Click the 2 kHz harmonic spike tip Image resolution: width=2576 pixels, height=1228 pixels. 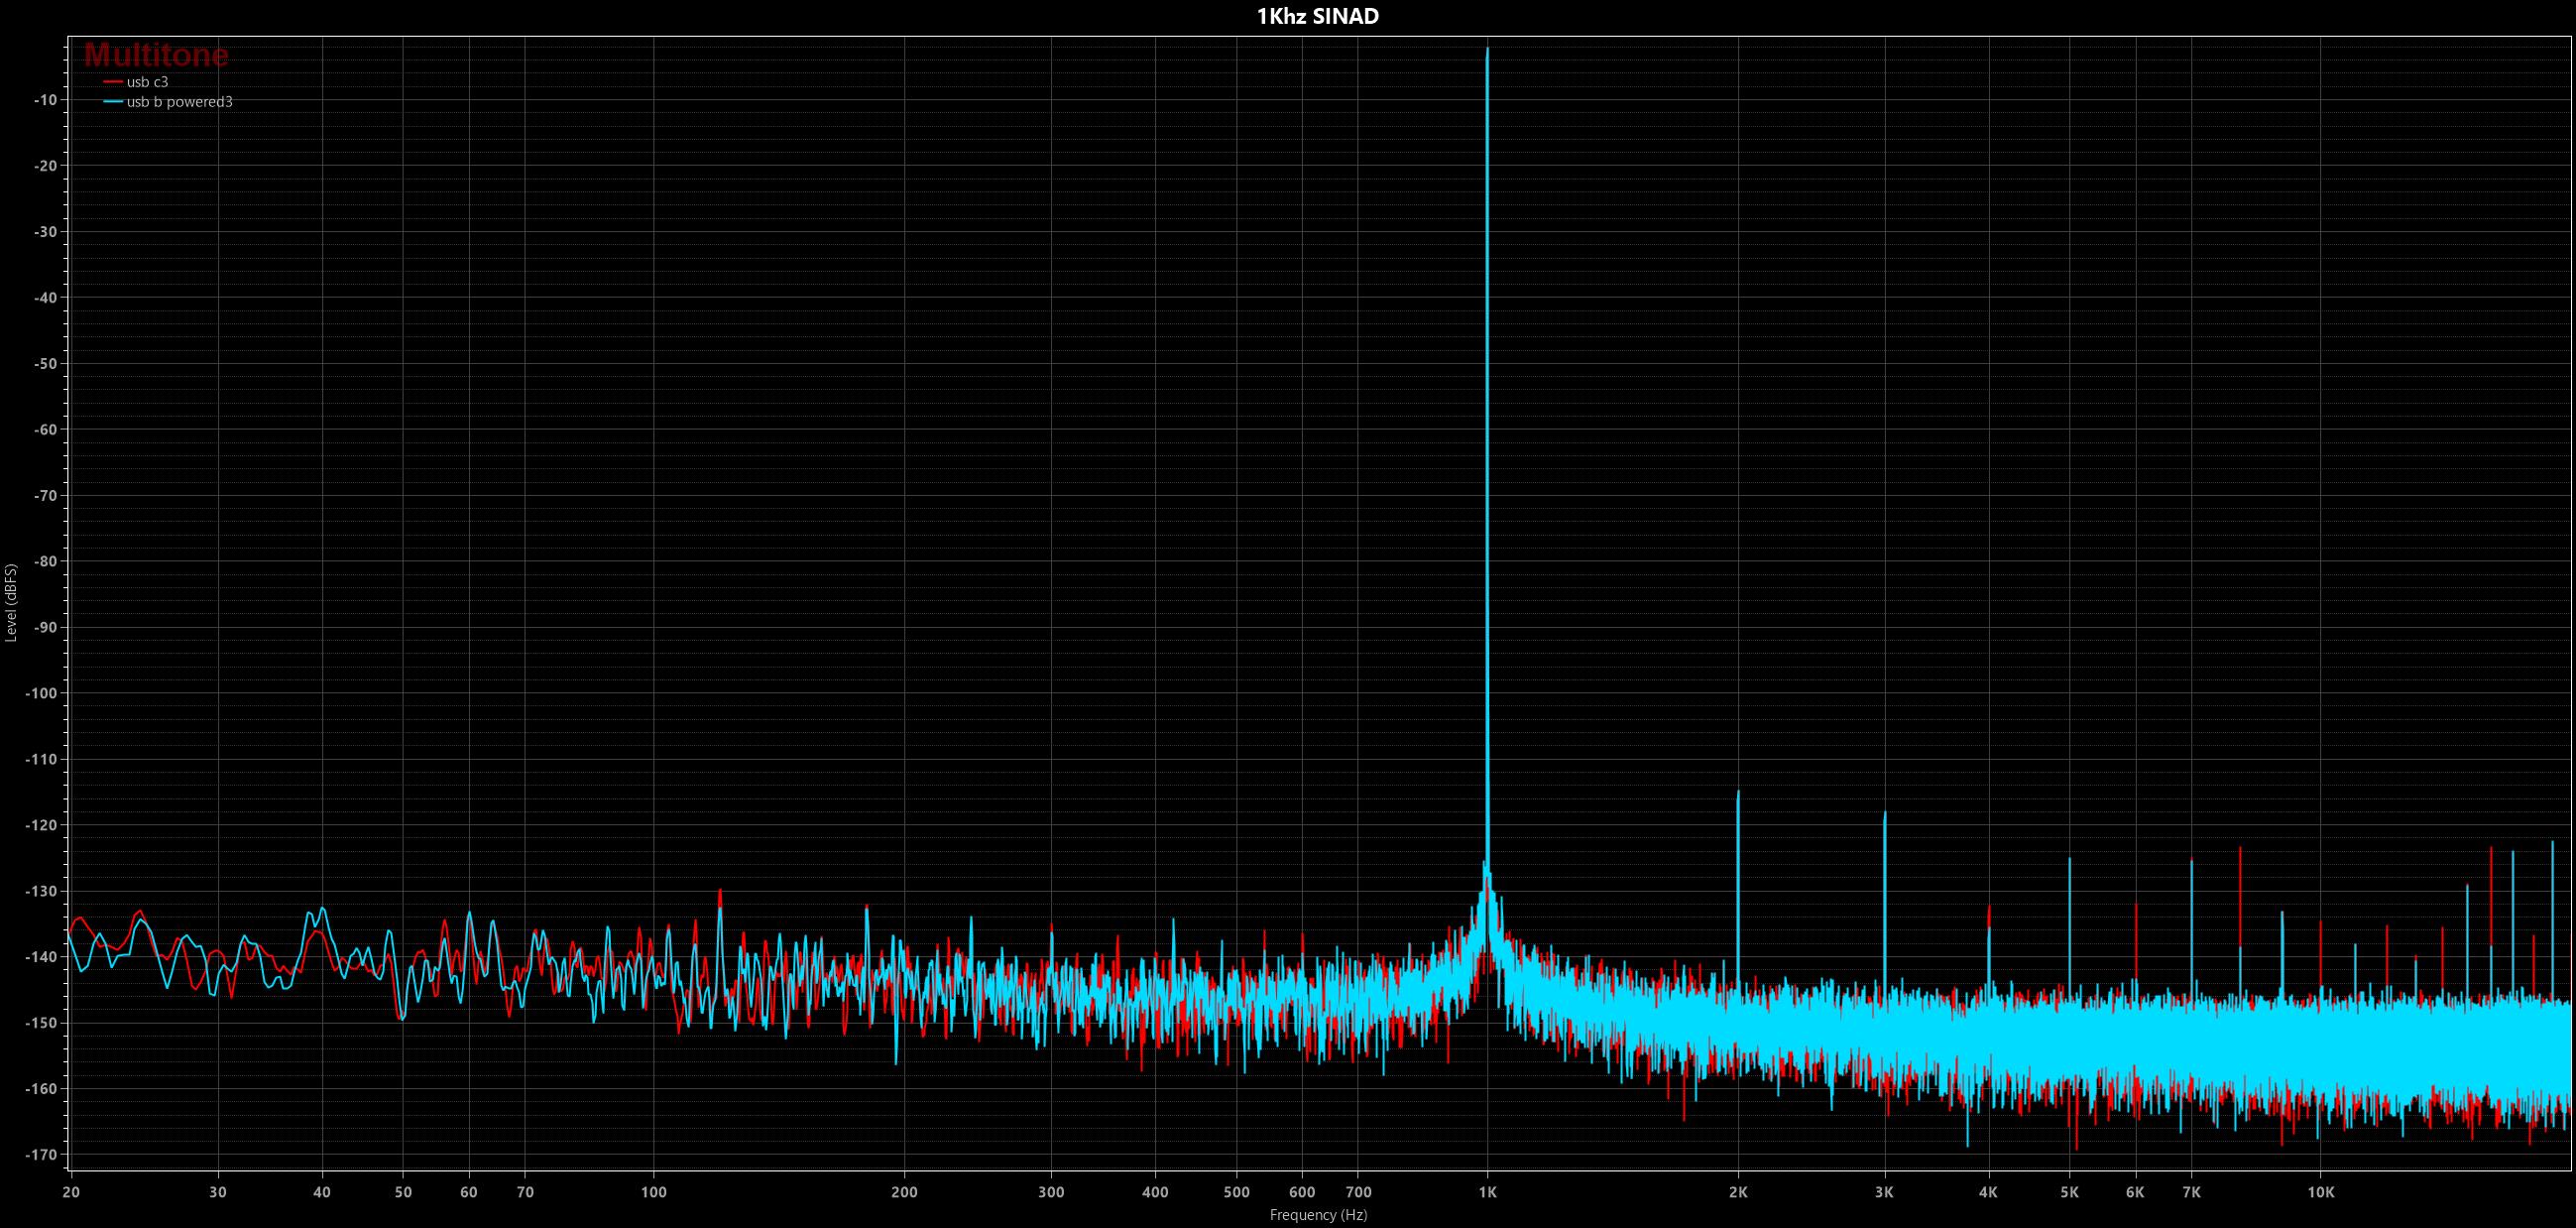click(x=1738, y=792)
